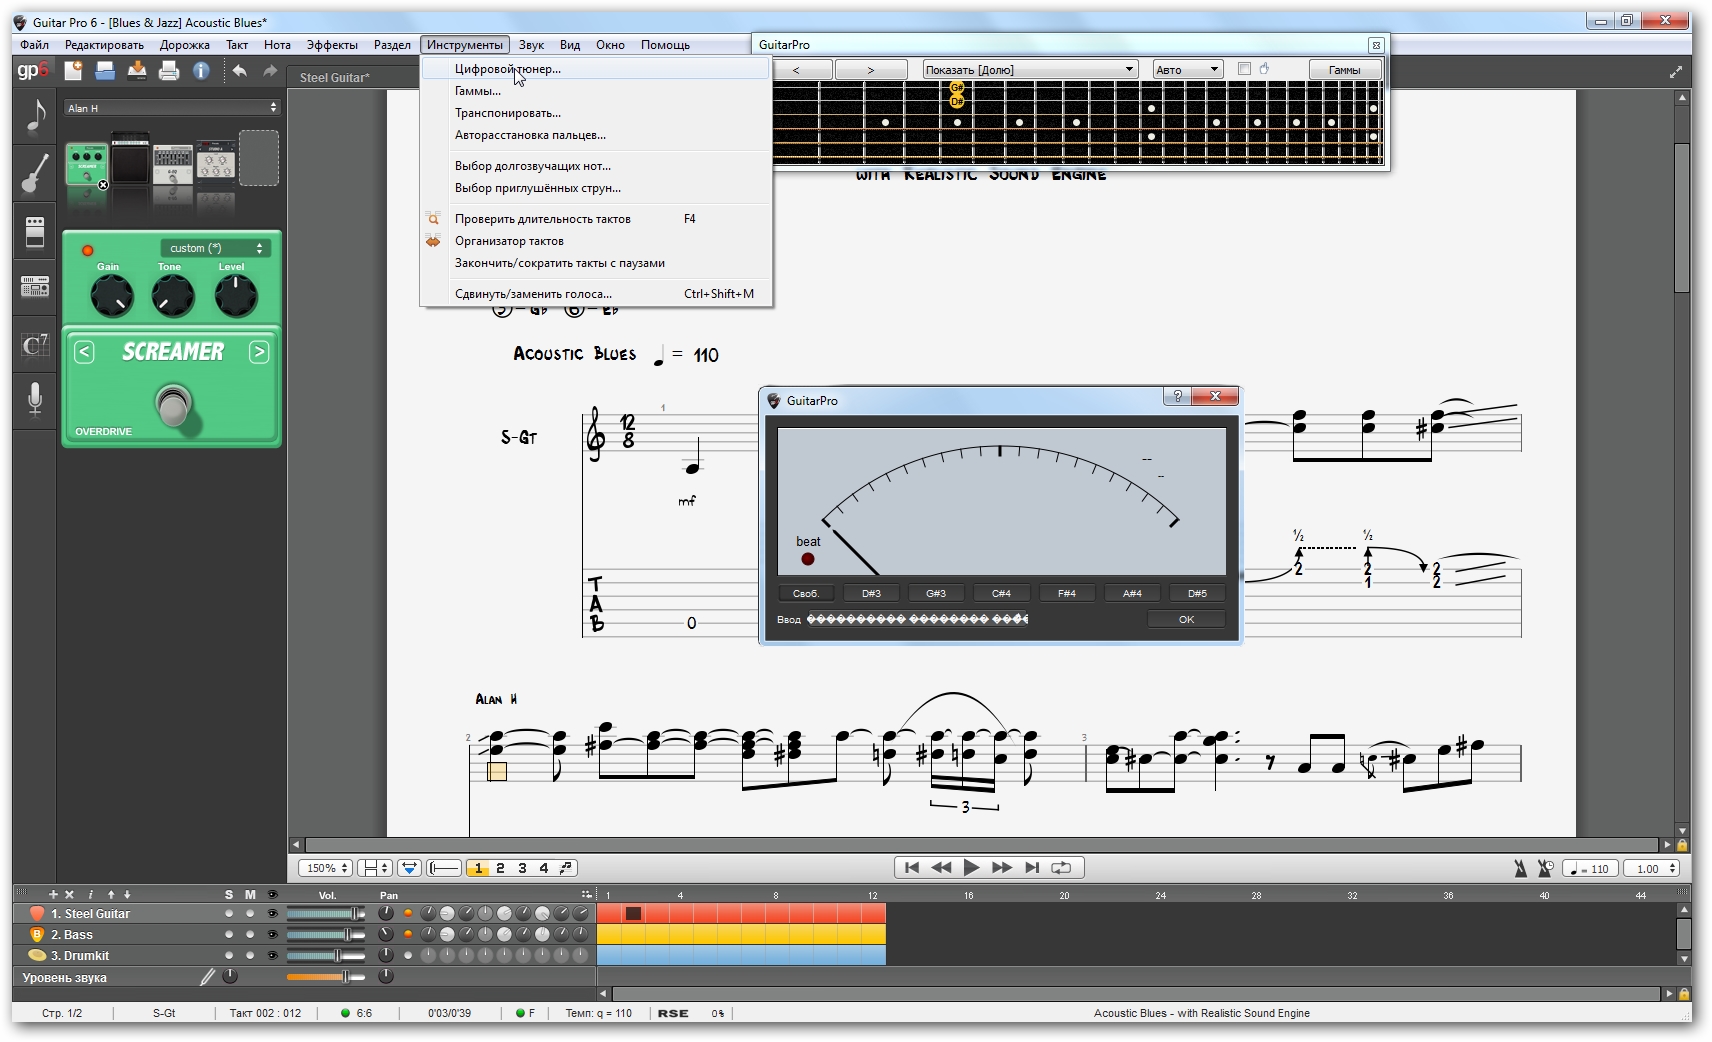This screenshot has width=1712, height=1042.
Task: Open the Эффекты menu
Action: coord(332,45)
